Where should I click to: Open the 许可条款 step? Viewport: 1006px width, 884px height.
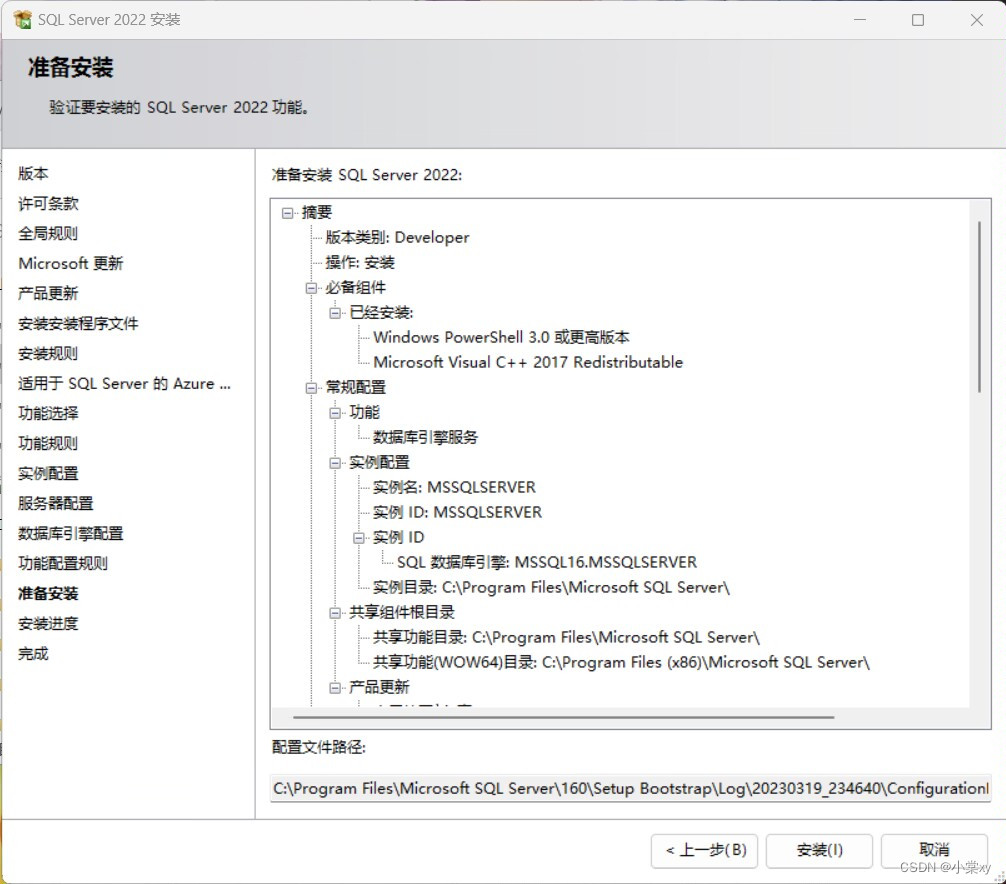(x=48, y=204)
